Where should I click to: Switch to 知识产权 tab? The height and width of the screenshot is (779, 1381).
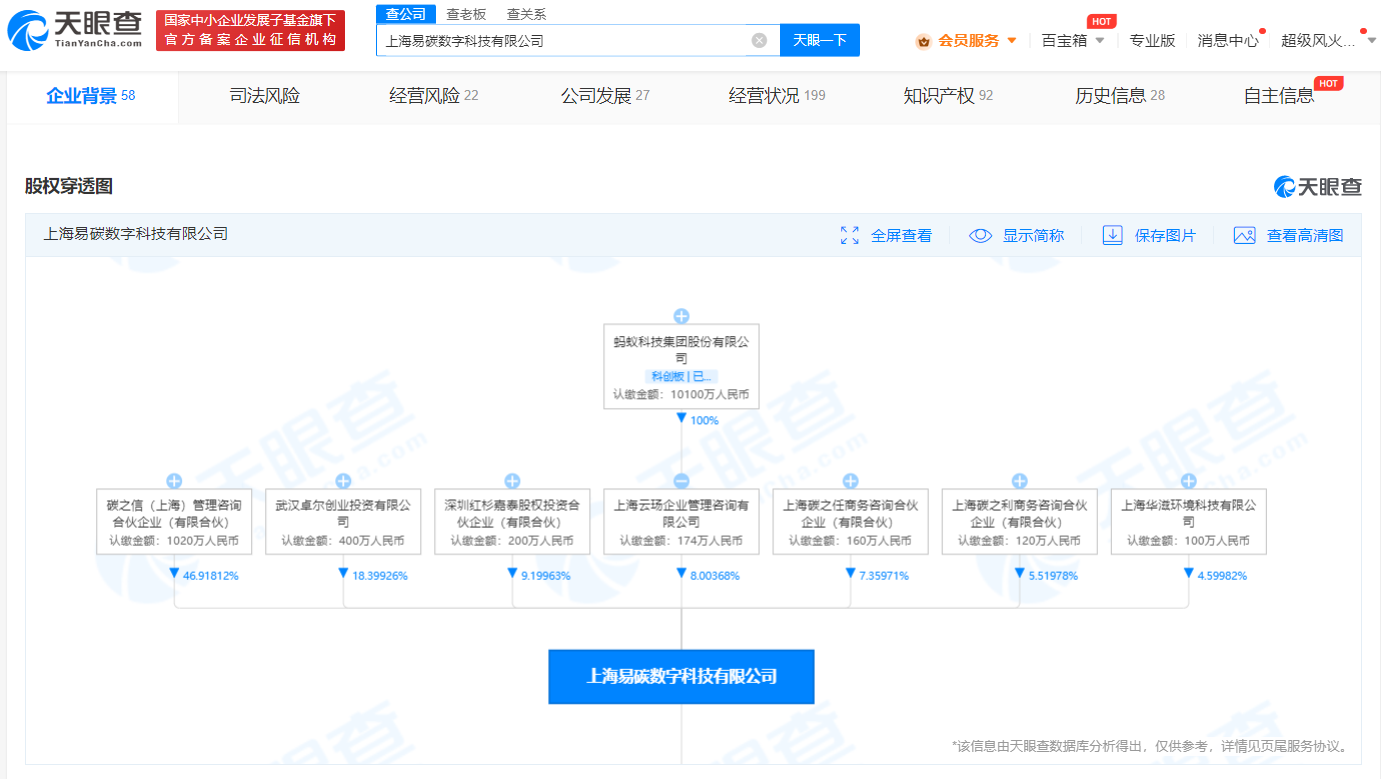click(x=938, y=96)
